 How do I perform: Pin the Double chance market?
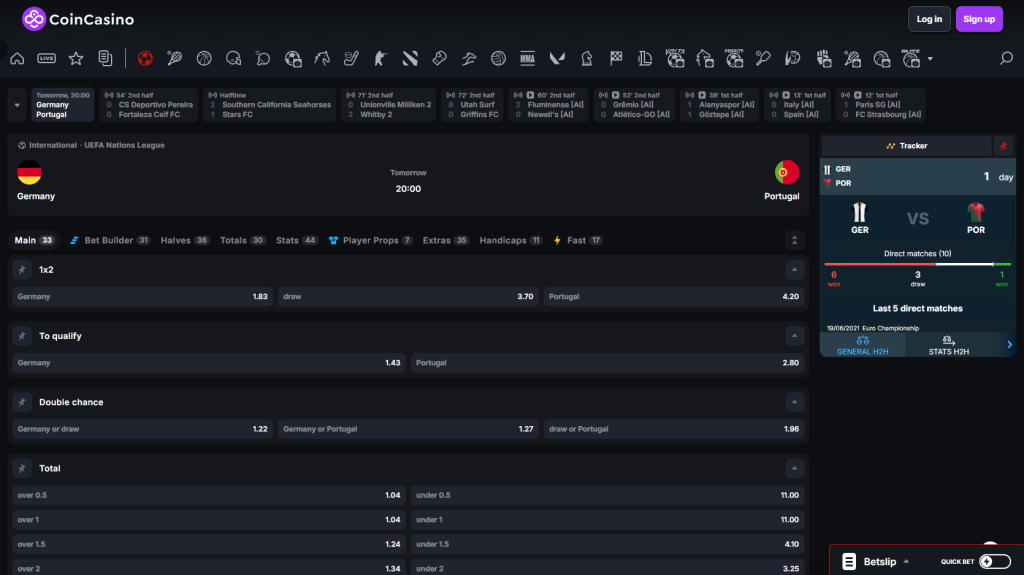click(22, 402)
